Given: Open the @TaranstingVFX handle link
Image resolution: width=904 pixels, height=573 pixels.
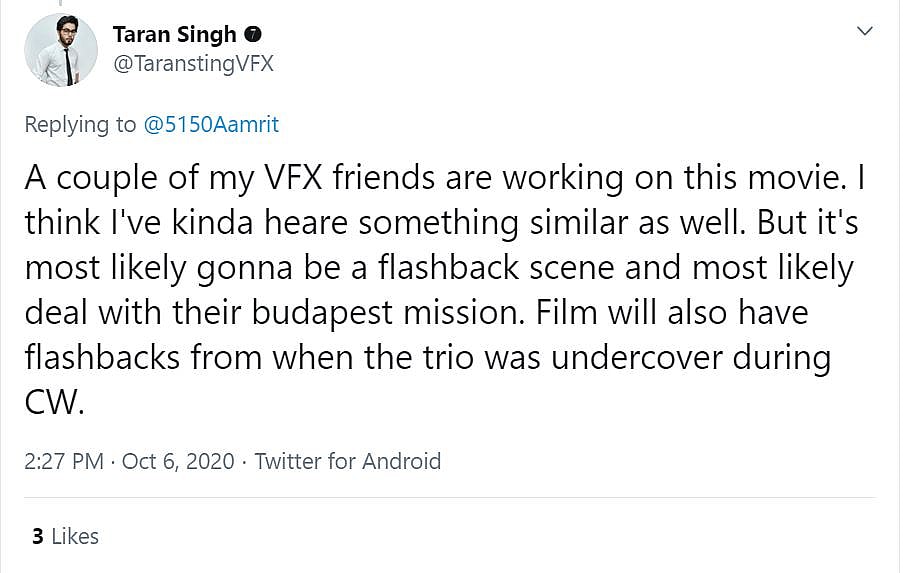Looking at the screenshot, I should (x=193, y=63).
